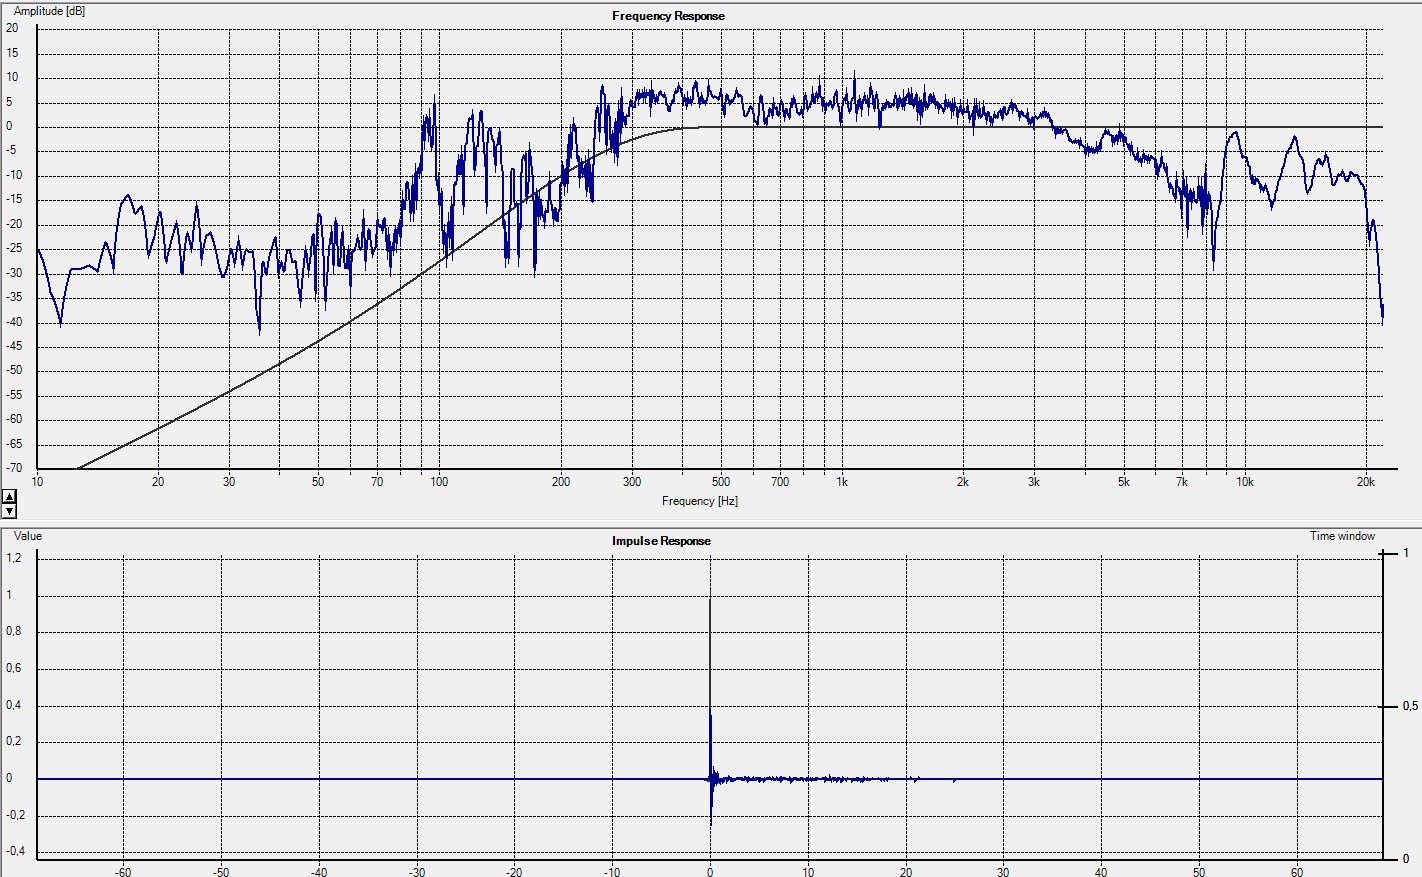
Task: Click the '-70' amplitude axis tick label
Action: click(x=13, y=468)
